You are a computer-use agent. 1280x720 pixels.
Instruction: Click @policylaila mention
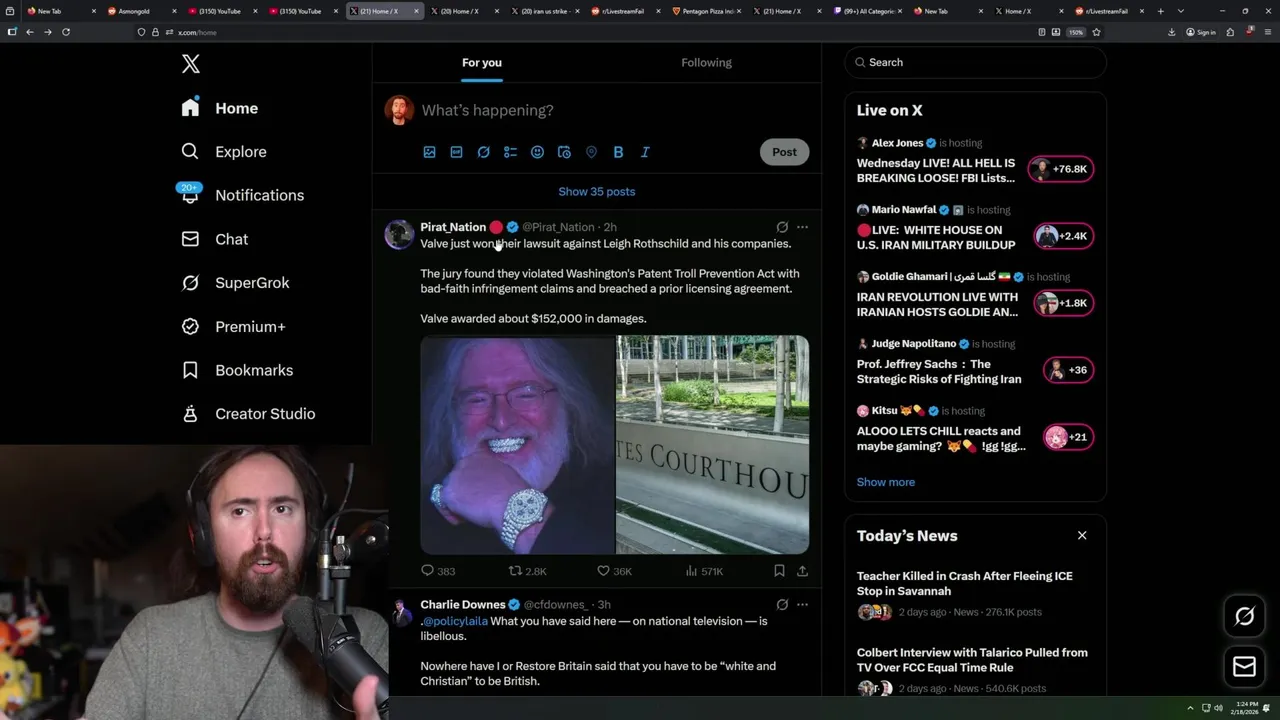coord(455,621)
